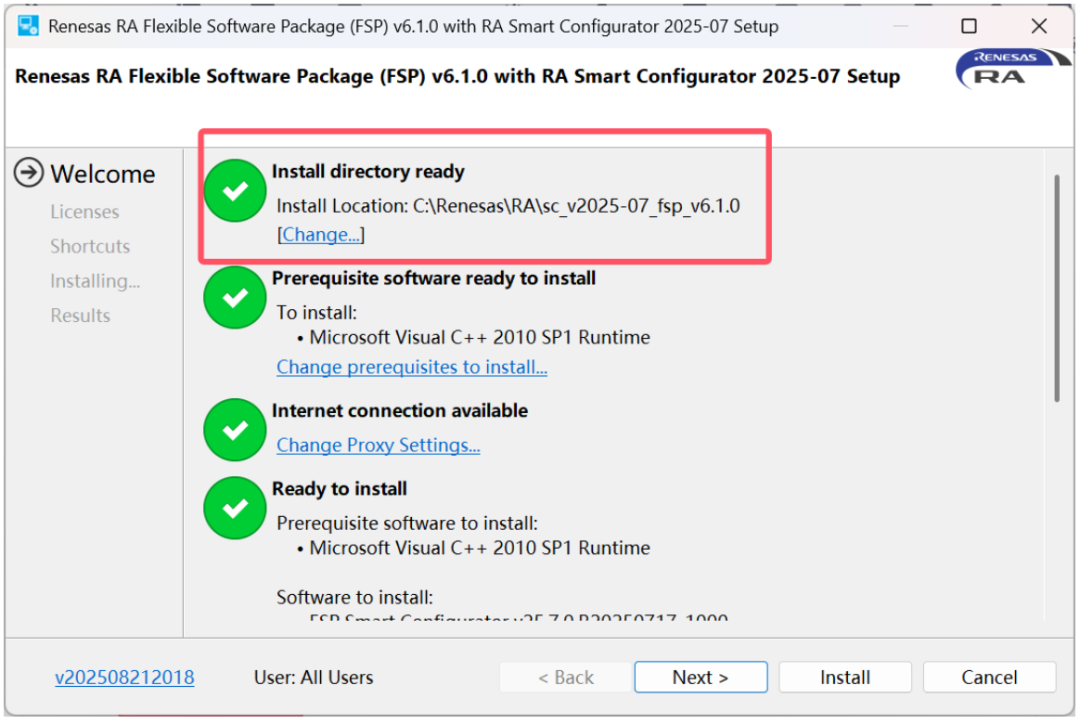Click the vertical scrollbar in the content pane
Image resolution: width=1080 pixels, height=724 pixels.
click(1057, 290)
